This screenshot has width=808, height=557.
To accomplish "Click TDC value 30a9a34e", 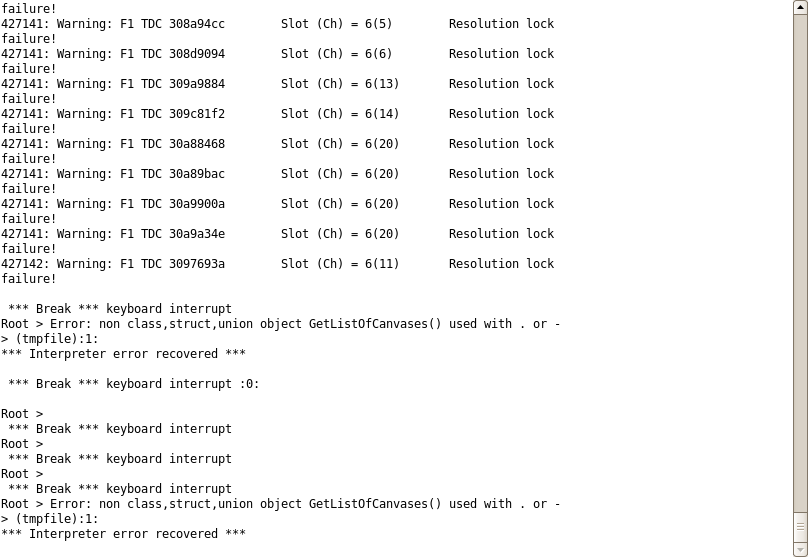I will point(197,233).
